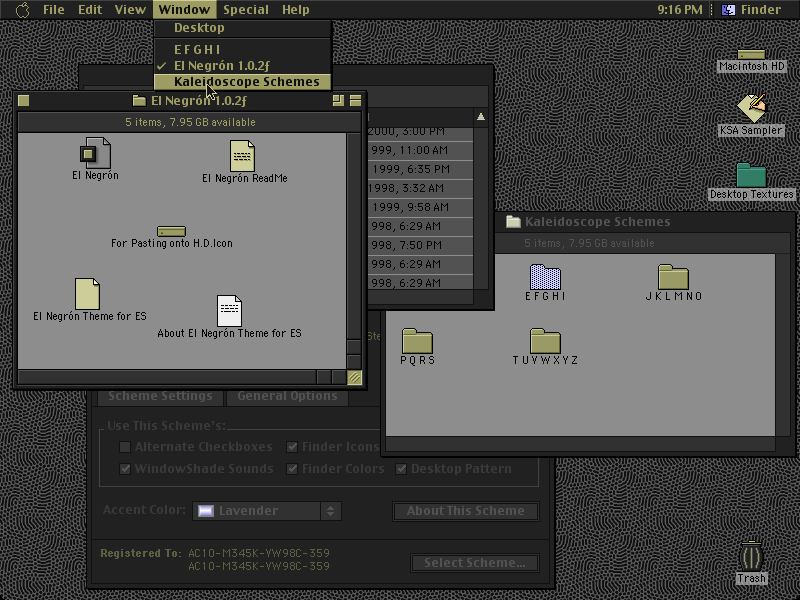Image resolution: width=800 pixels, height=600 pixels.
Task: Click the Select Scheme... button
Action: [x=474, y=563]
